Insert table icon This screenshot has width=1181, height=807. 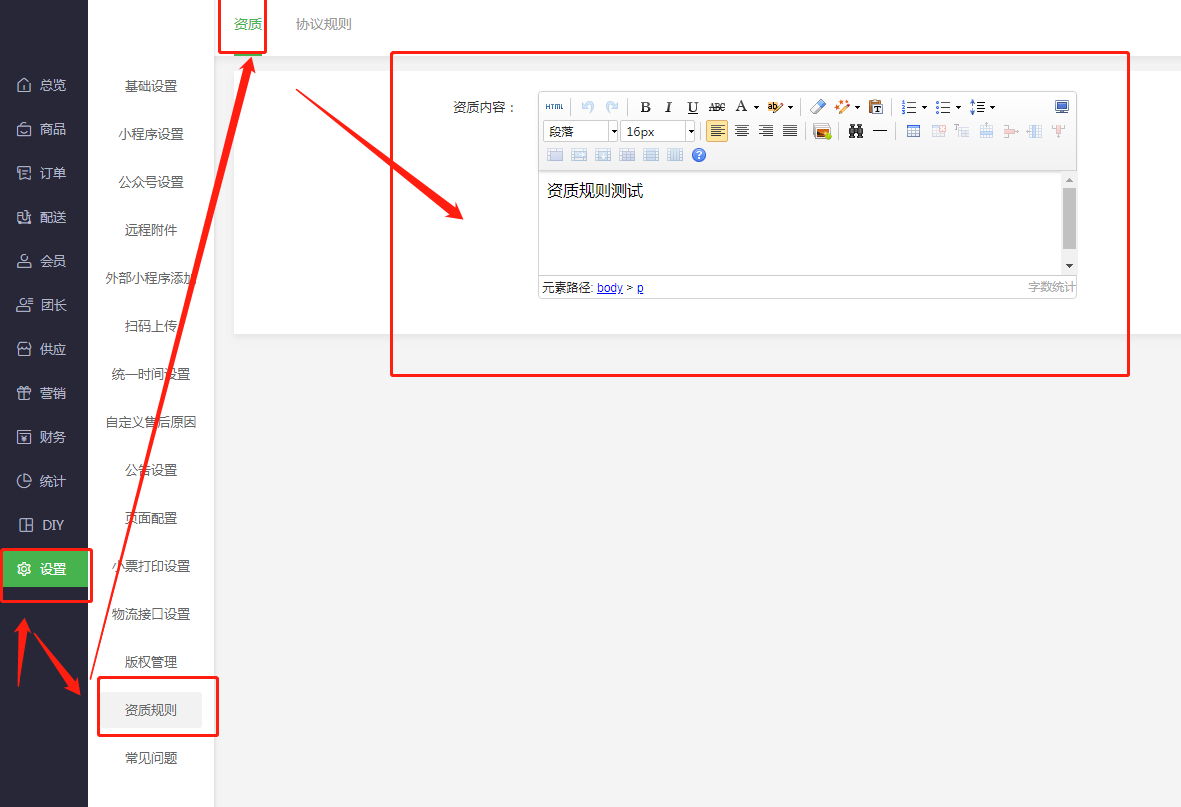913,131
